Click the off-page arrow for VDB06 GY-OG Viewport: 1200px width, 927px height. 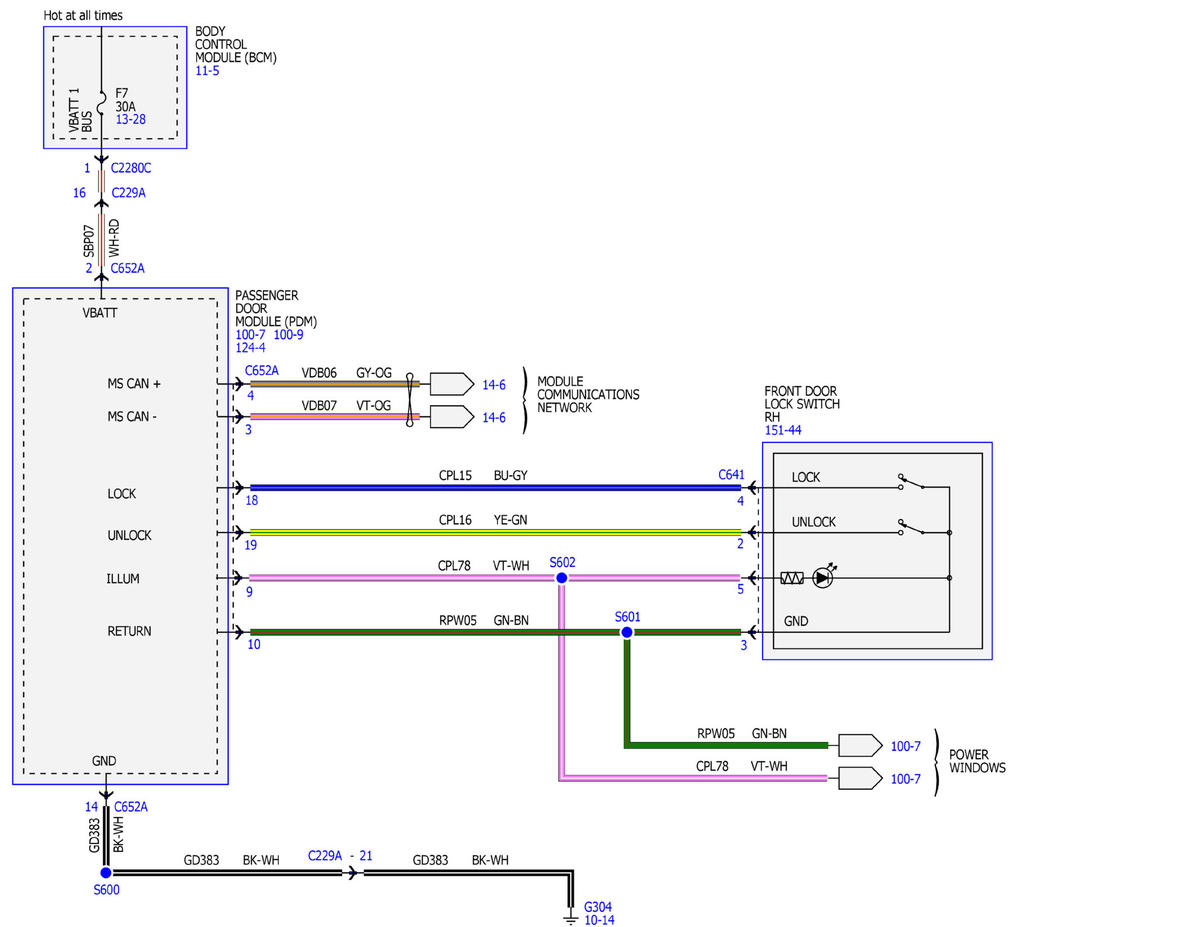(x=450, y=383)
